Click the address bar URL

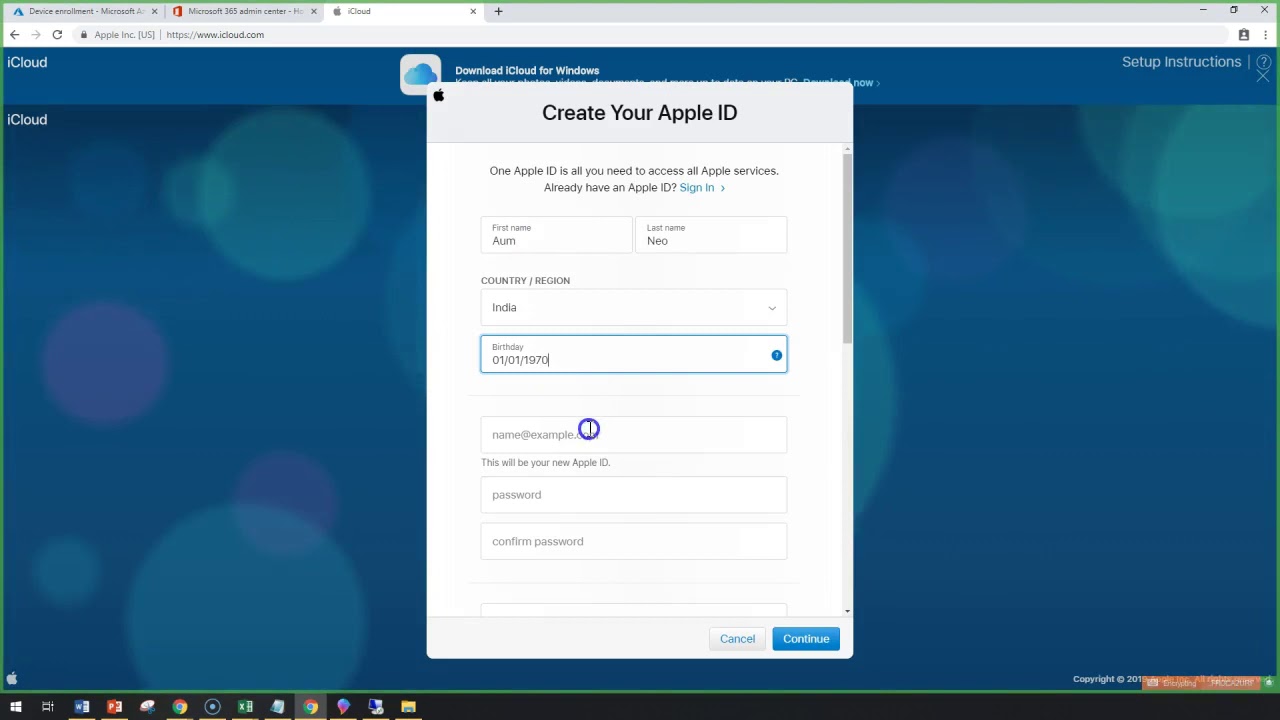tap(215, 35)
